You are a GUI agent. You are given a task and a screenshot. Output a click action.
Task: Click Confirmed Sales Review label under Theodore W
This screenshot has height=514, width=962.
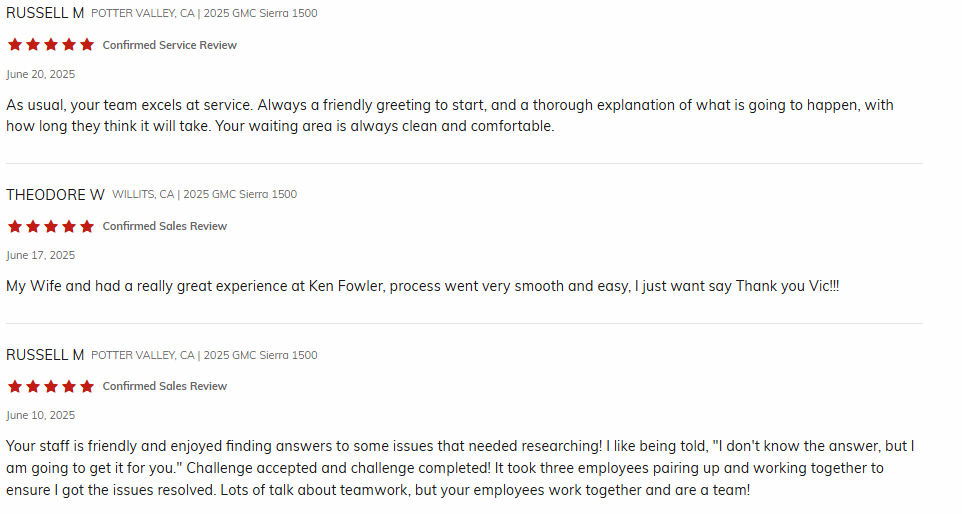click(165, 226)
